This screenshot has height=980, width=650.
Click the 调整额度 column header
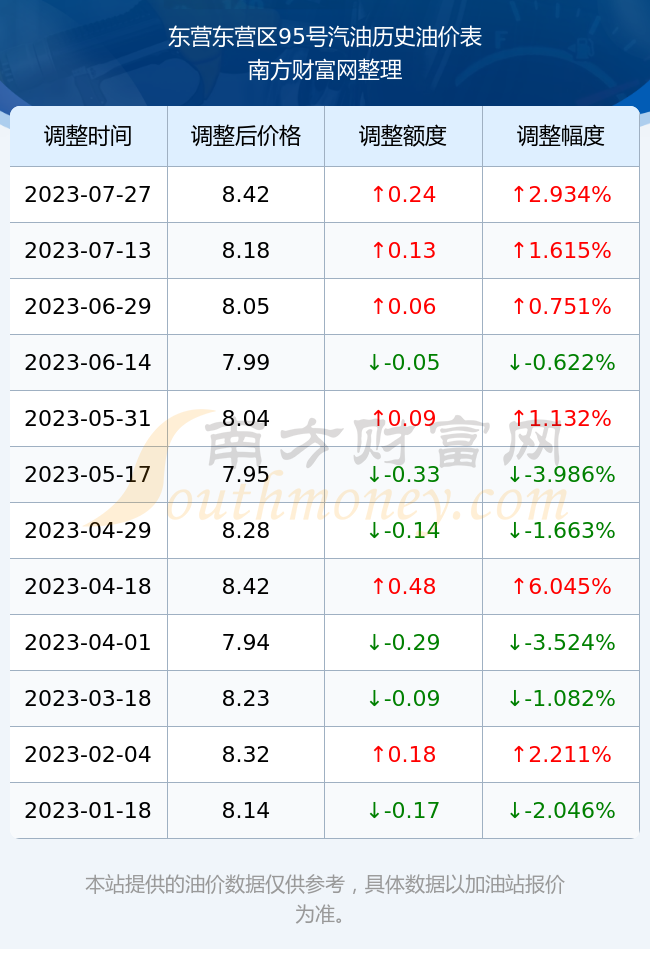[403, 136]
